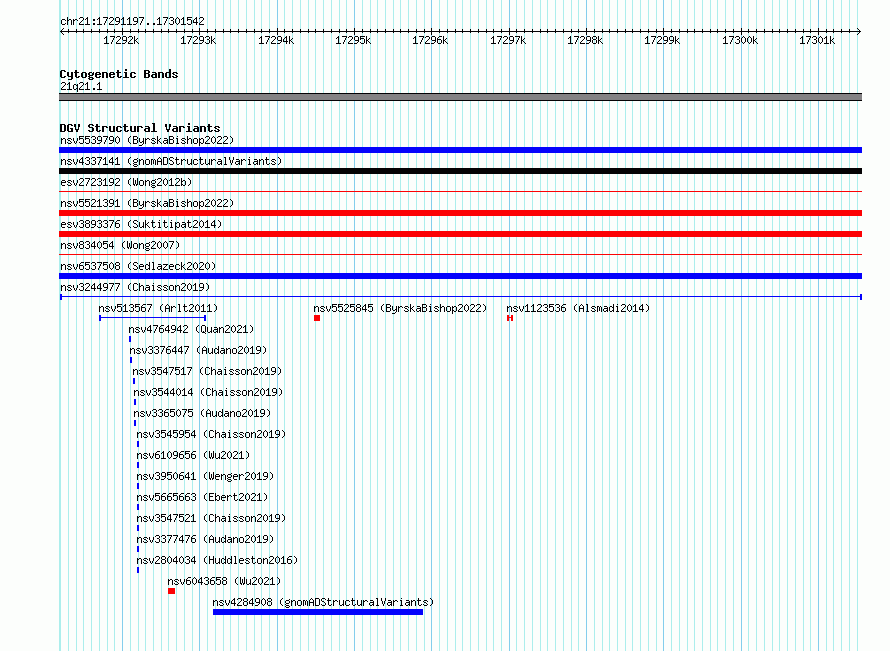The image size is (890, 651).
Task: Click the red square glyph under nsv6043658
Action: click(x=171, y=591)
